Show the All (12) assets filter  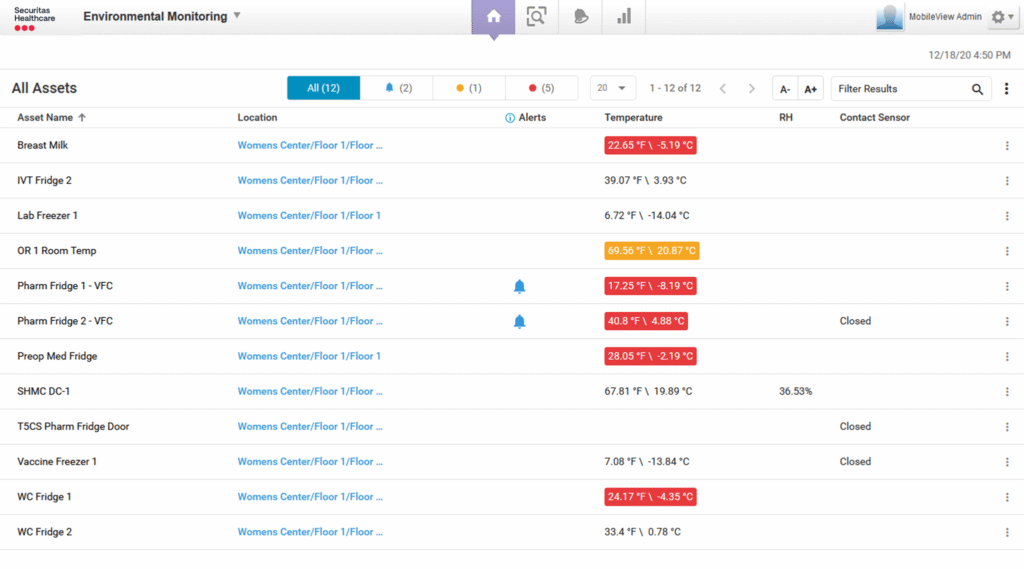323,88
